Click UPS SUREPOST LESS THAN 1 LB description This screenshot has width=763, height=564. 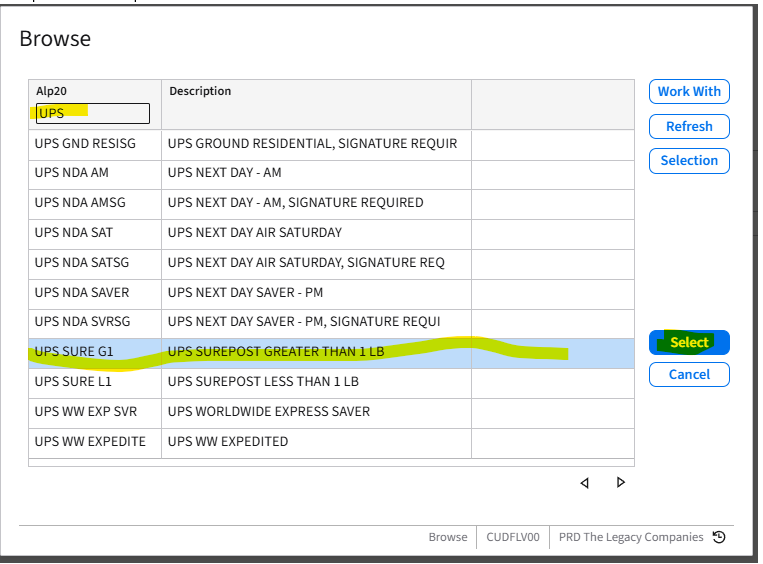click(x=263, y=382)
